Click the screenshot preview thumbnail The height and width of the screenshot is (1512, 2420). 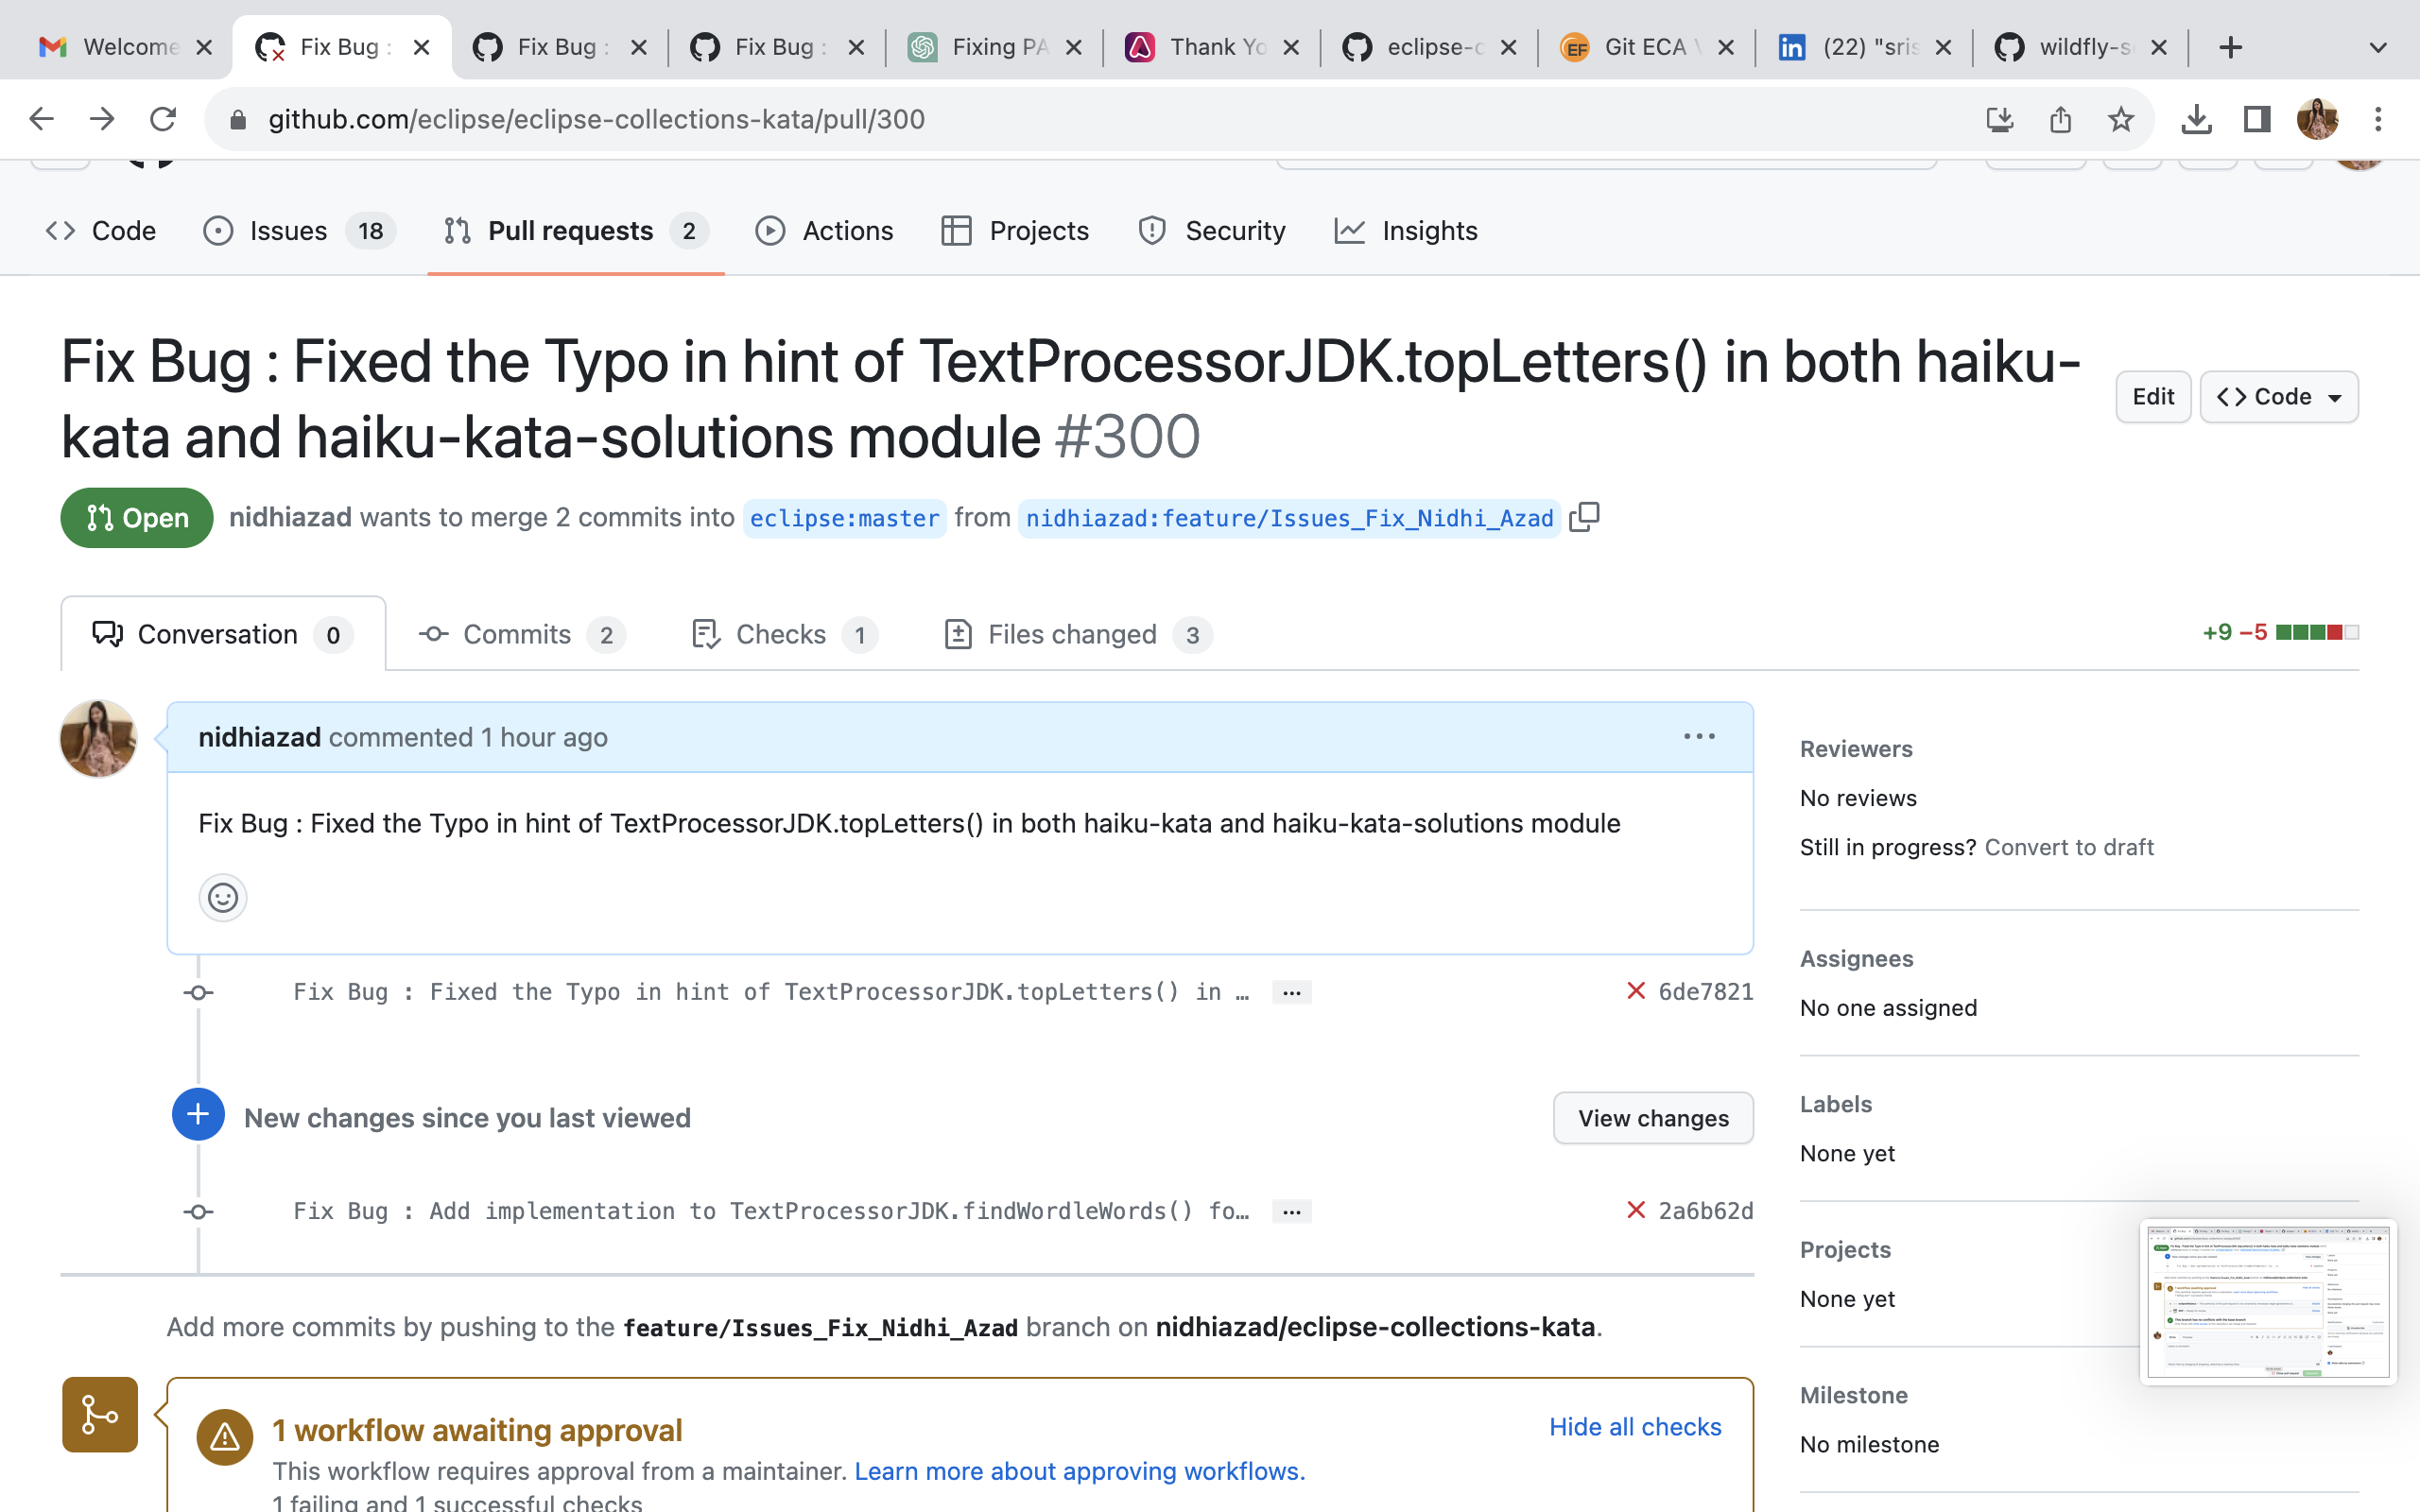click(x=2268, y=1301)
